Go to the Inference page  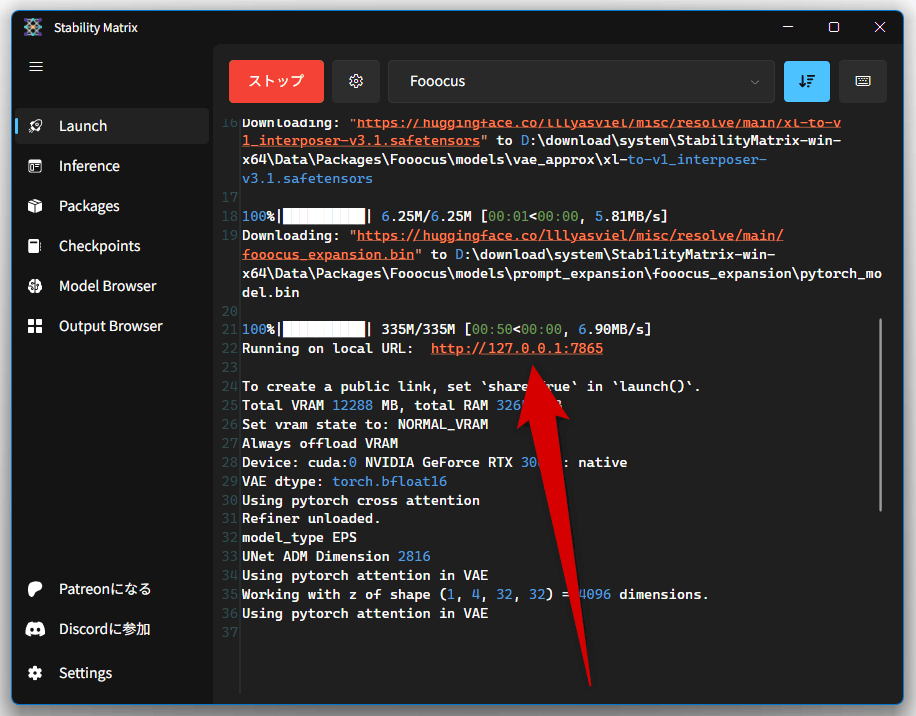tap(112, 166)
